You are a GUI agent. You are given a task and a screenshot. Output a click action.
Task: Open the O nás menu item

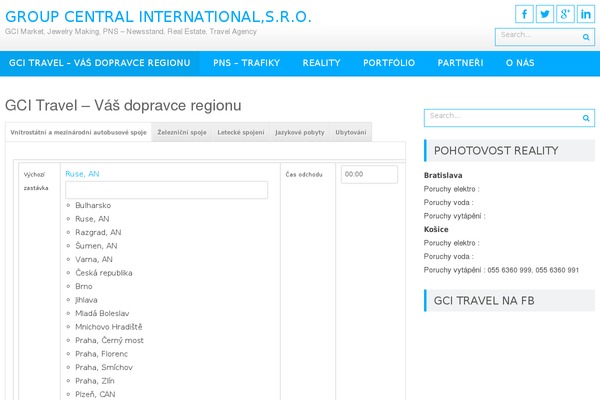(x=520, y=63)
